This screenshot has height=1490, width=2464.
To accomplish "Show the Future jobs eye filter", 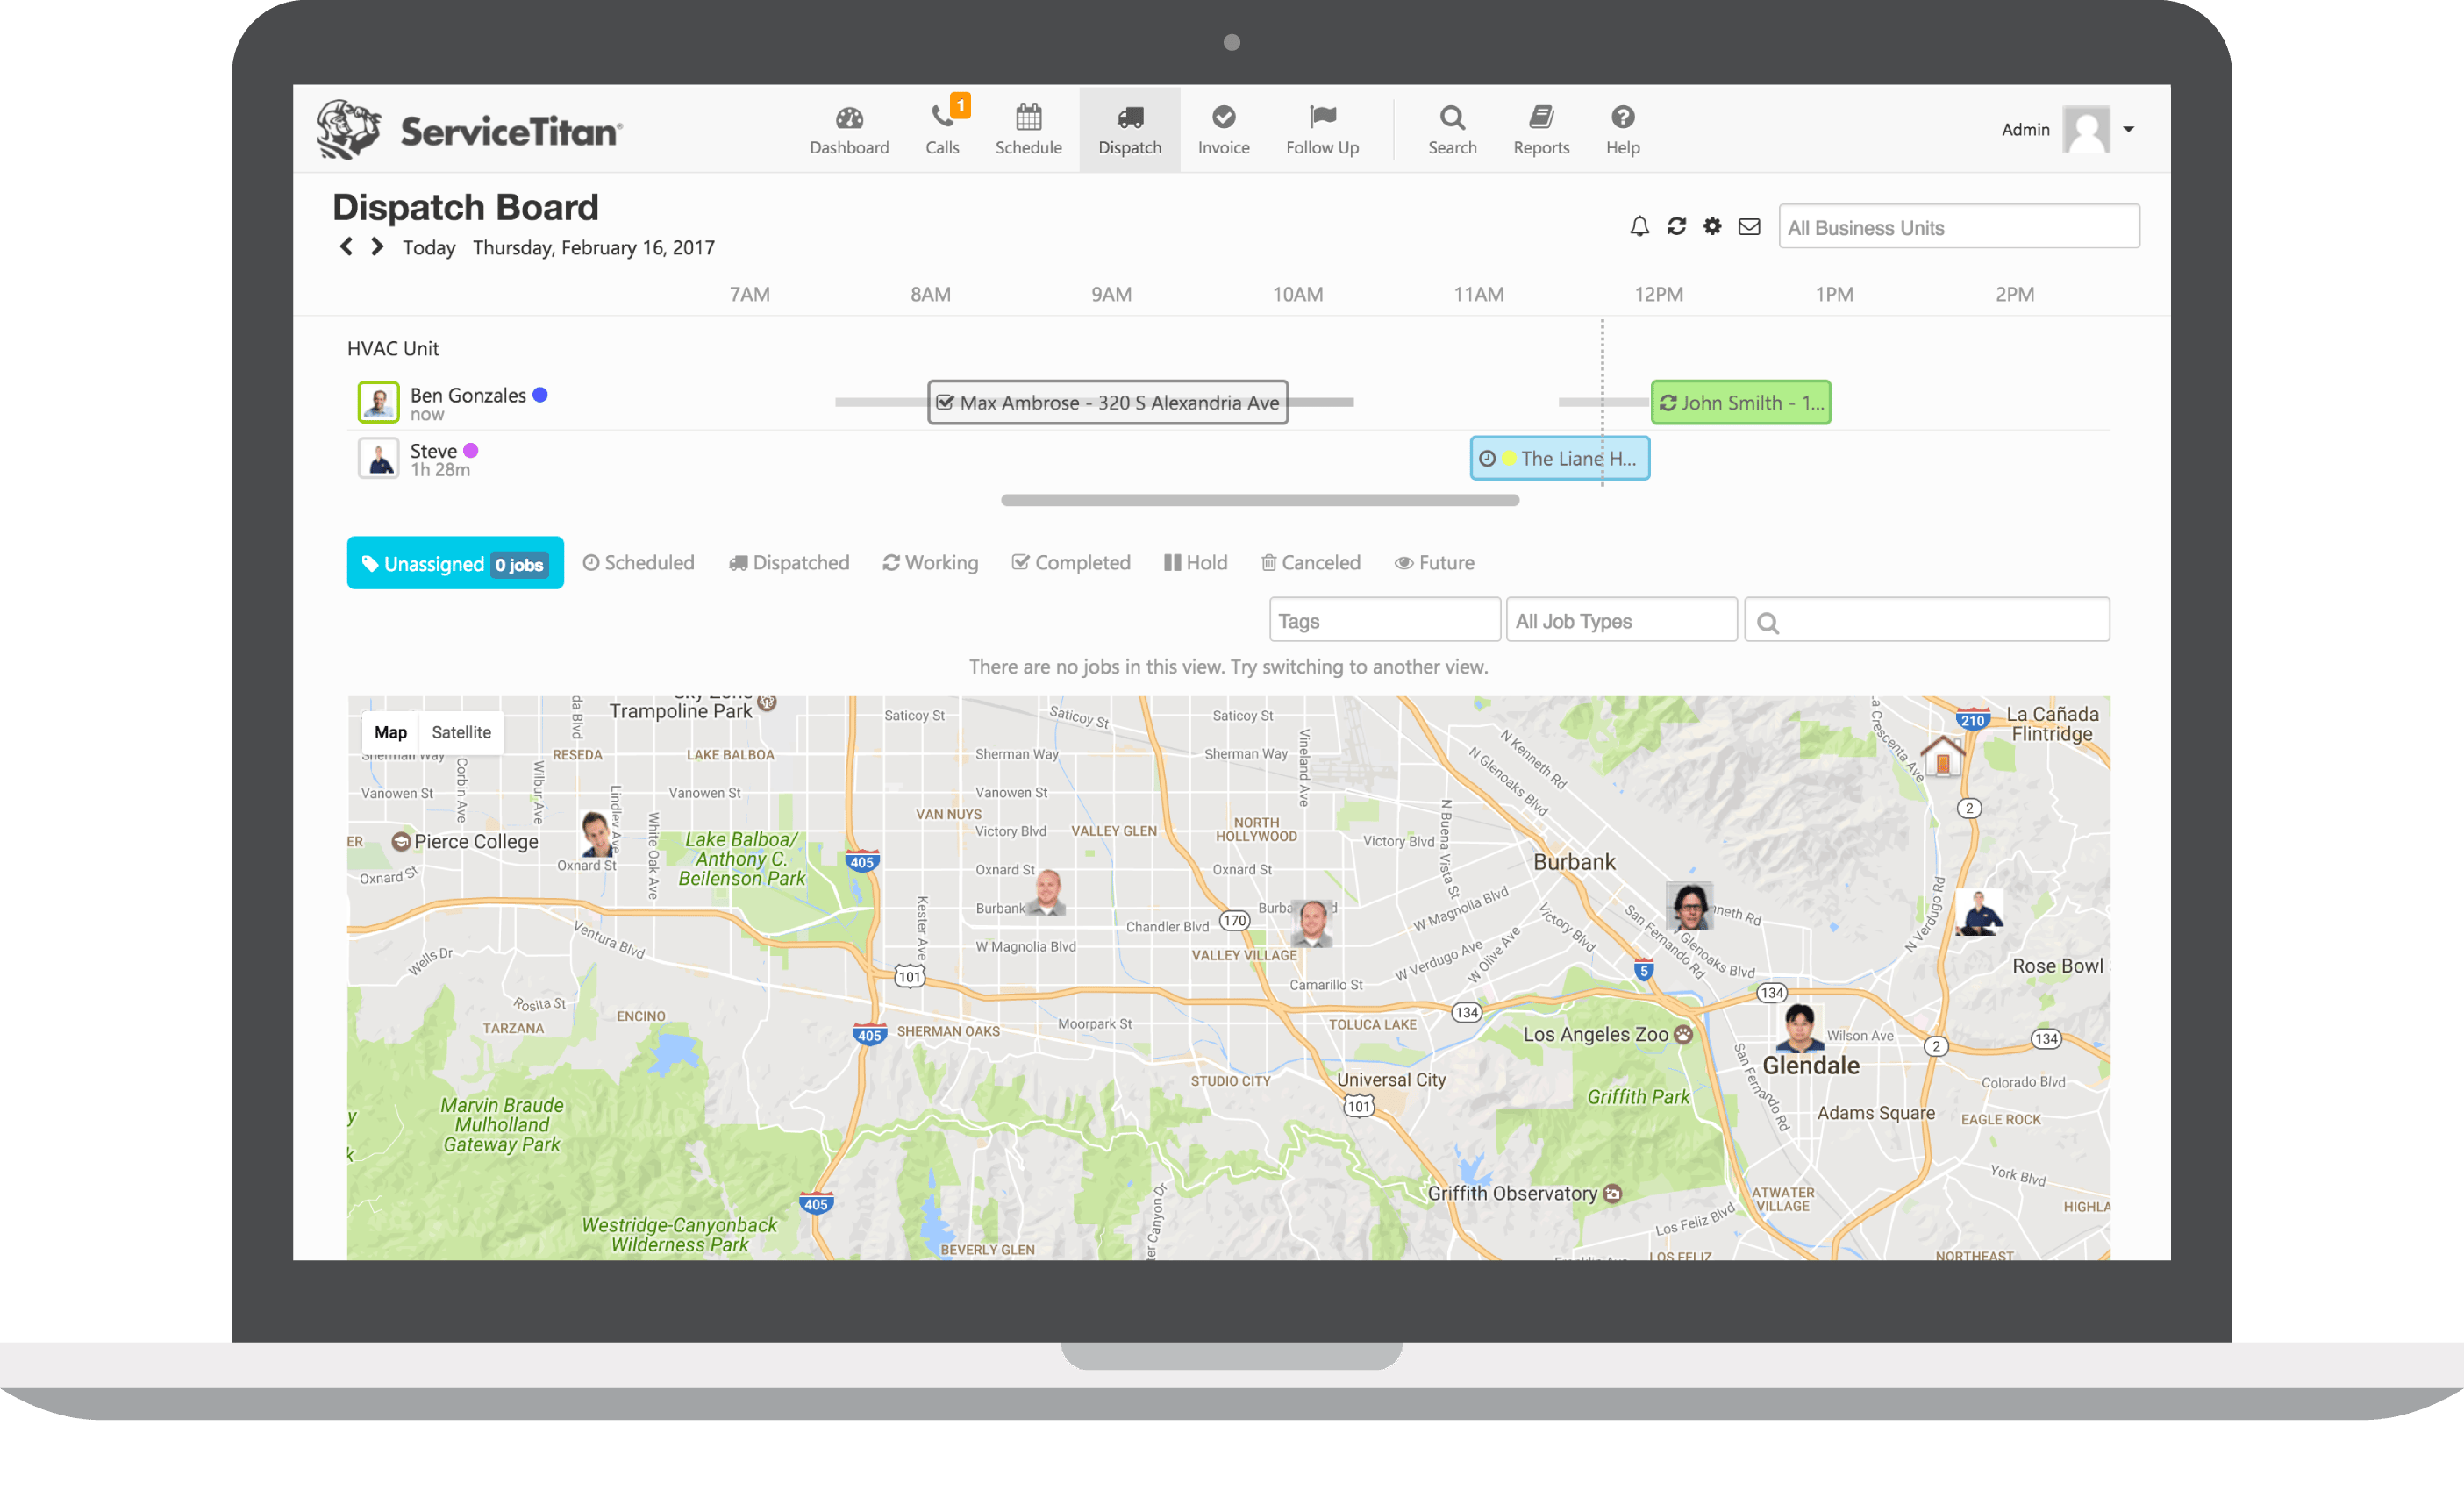I will click(1434, 563).
